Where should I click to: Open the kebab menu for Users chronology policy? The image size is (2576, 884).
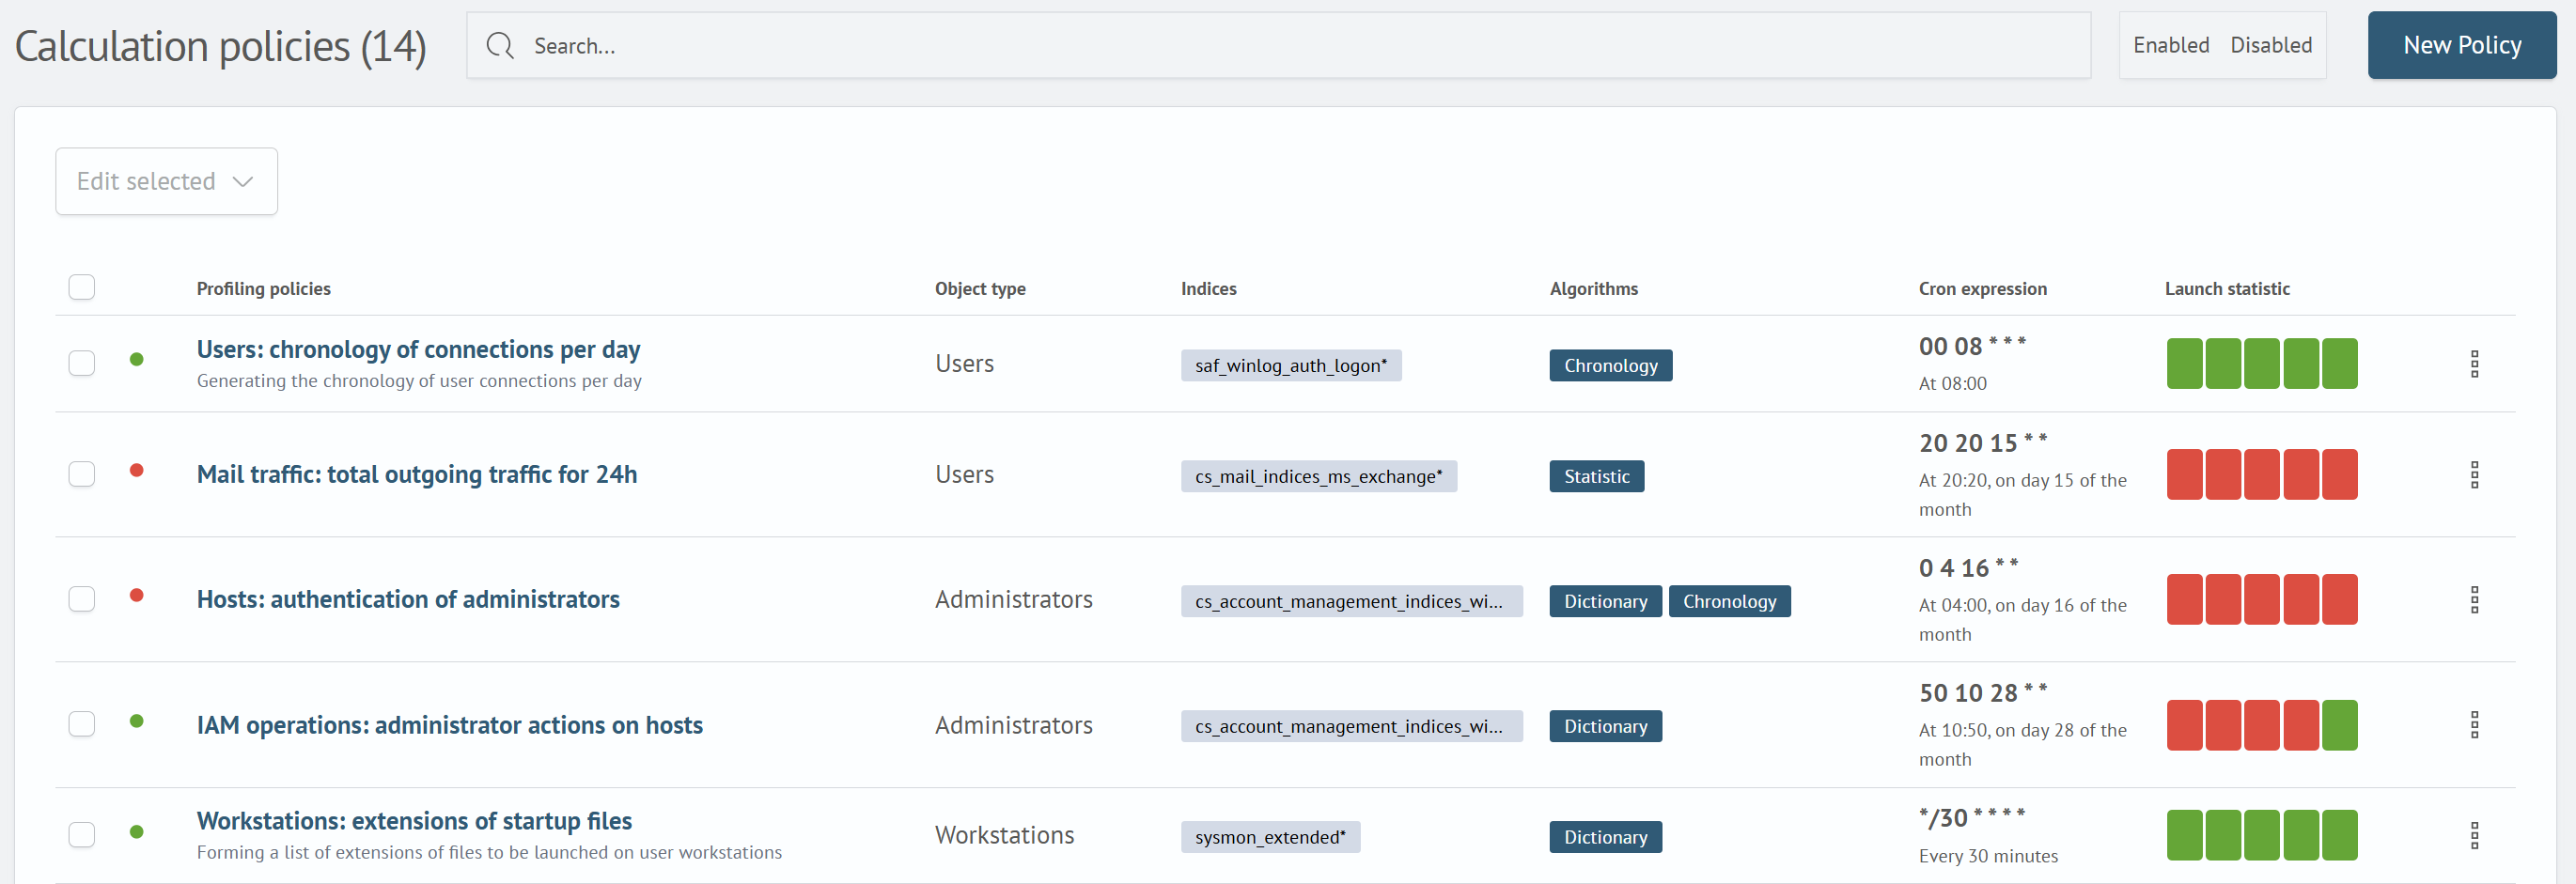coord(2475,363)
